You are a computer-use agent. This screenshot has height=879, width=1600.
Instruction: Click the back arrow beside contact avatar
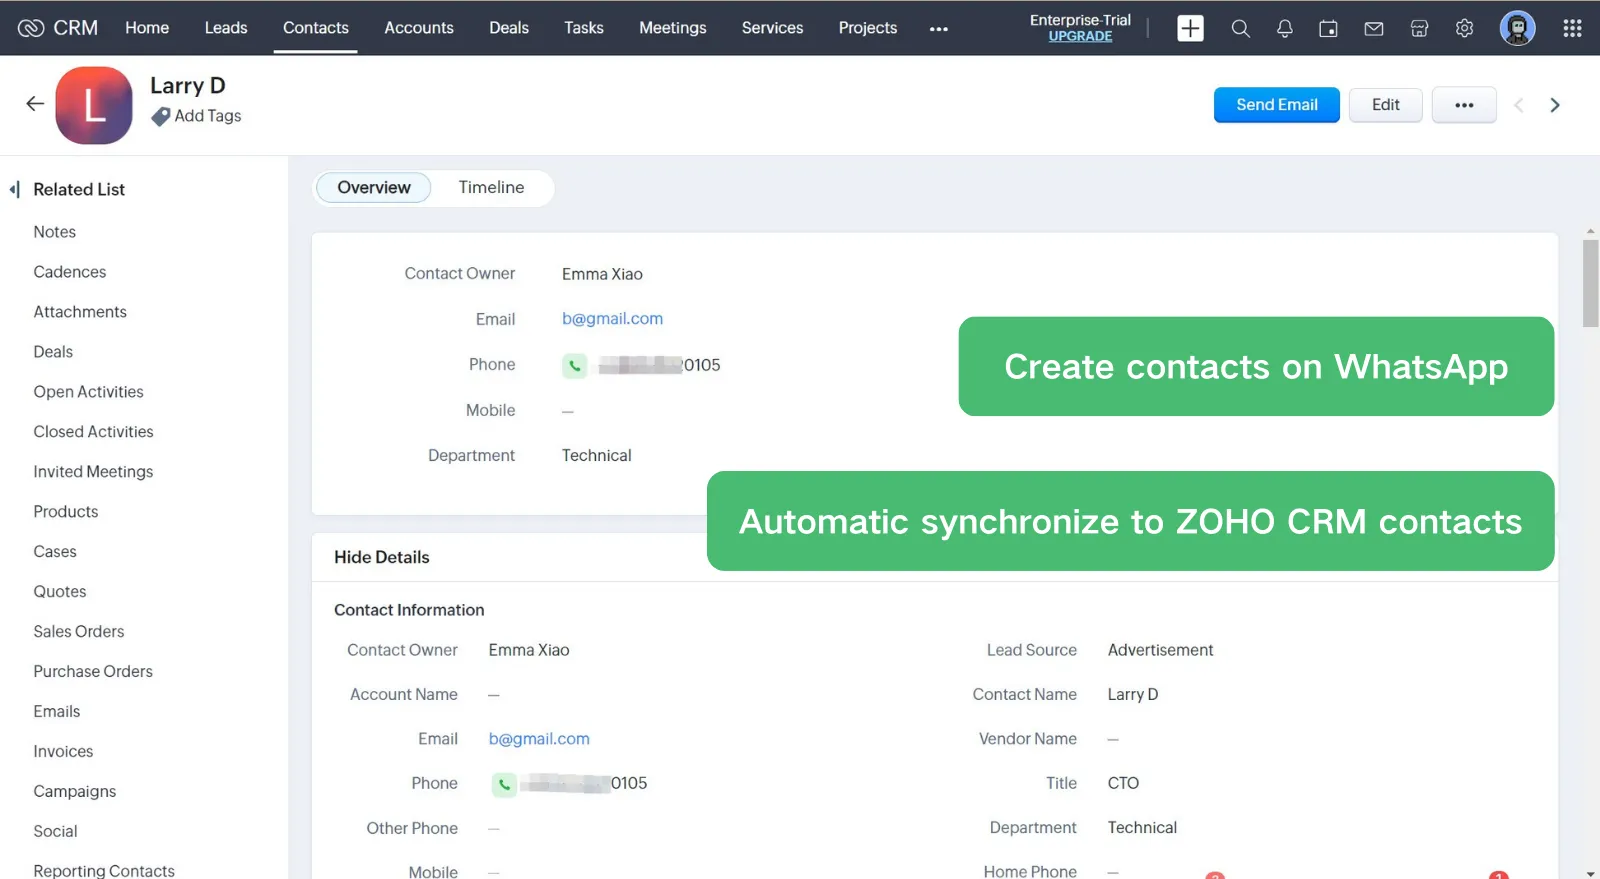[35, 104]
